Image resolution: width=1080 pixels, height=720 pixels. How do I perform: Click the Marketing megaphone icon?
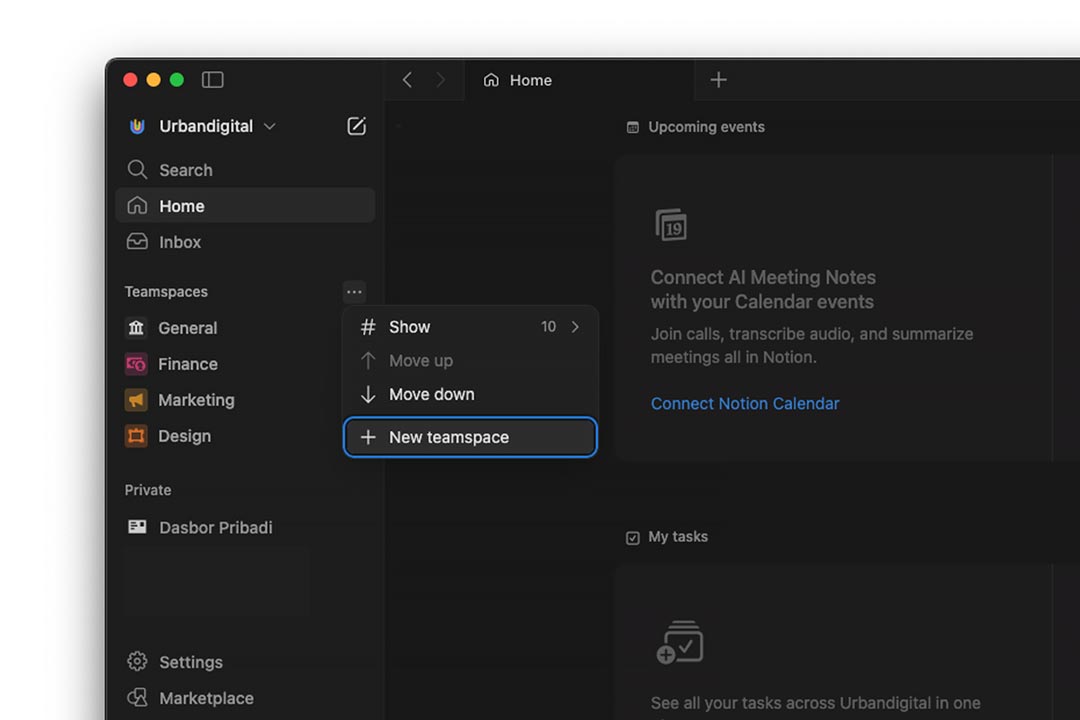[x=136, y=400]
